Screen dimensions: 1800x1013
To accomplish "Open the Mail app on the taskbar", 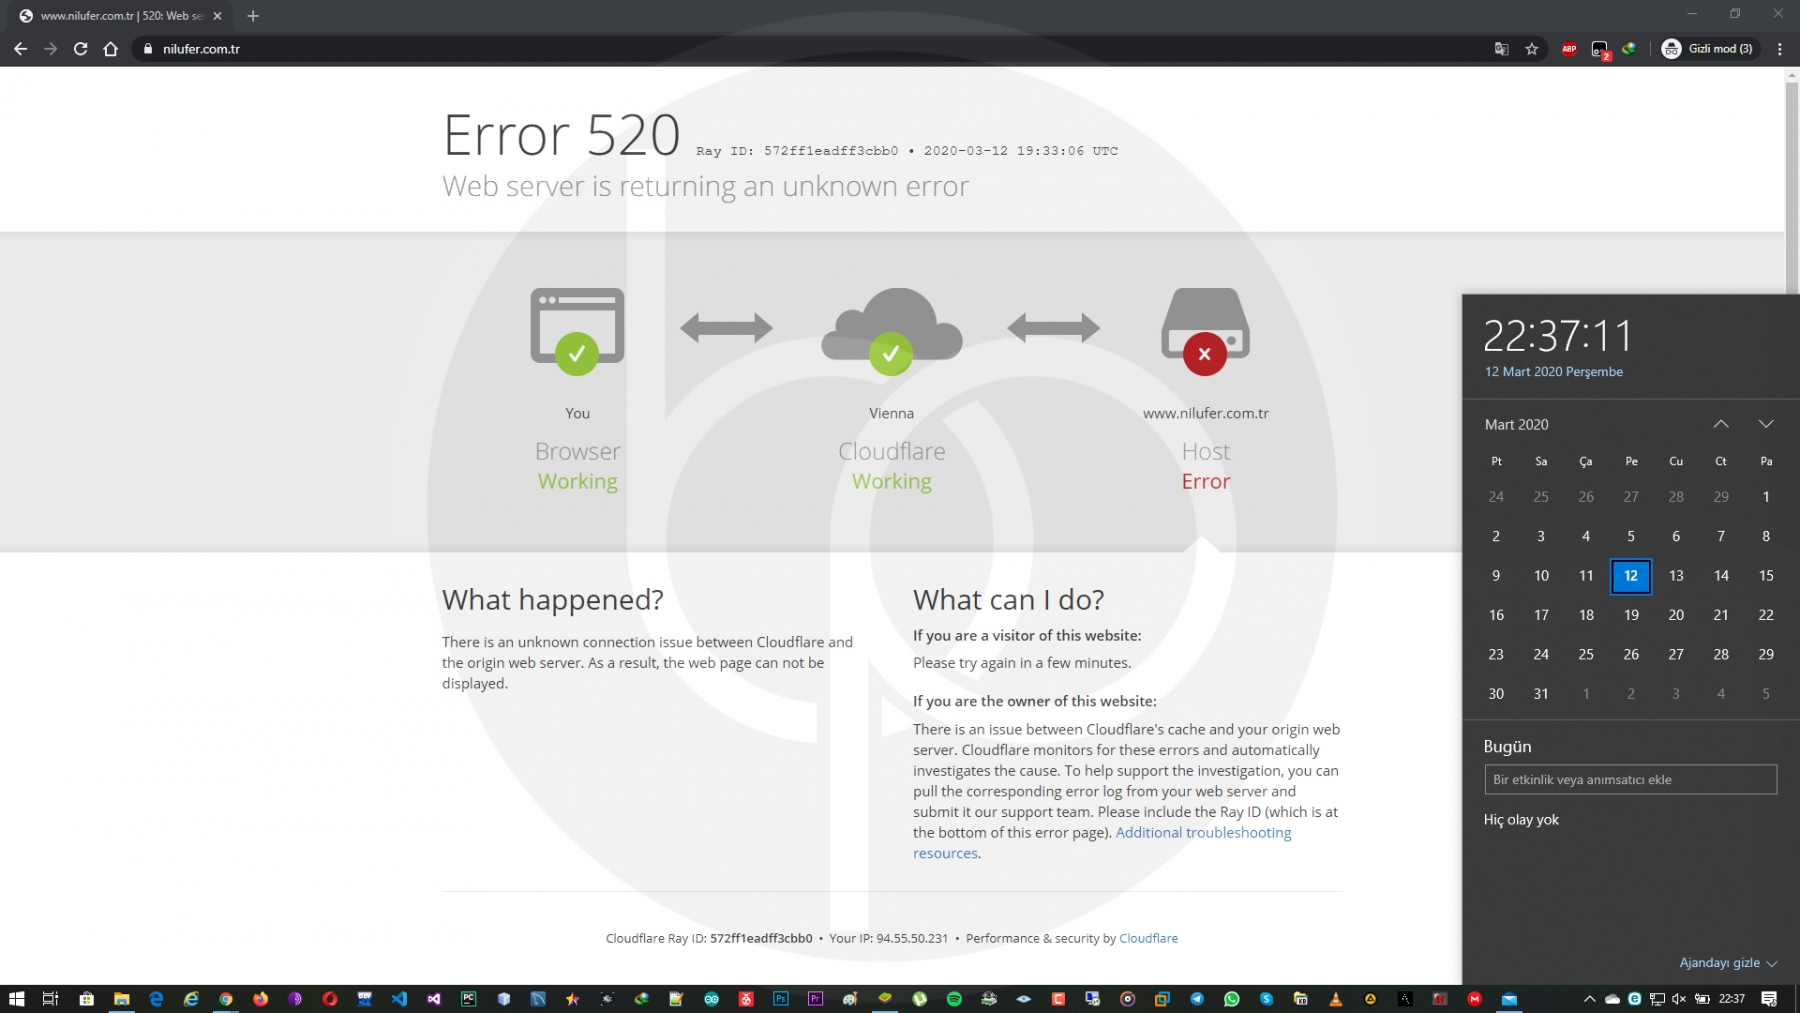I will pos(1509,999).
